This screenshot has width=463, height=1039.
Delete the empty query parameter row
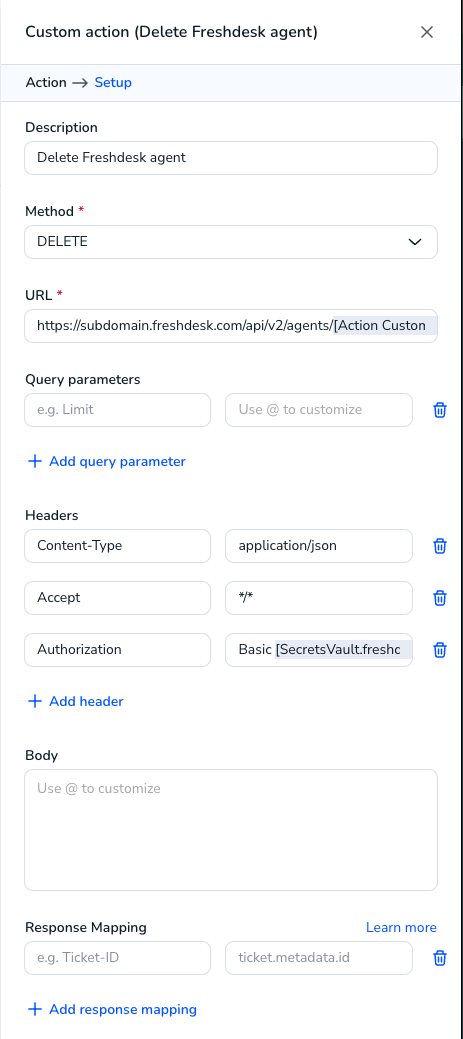pos(440,410)
